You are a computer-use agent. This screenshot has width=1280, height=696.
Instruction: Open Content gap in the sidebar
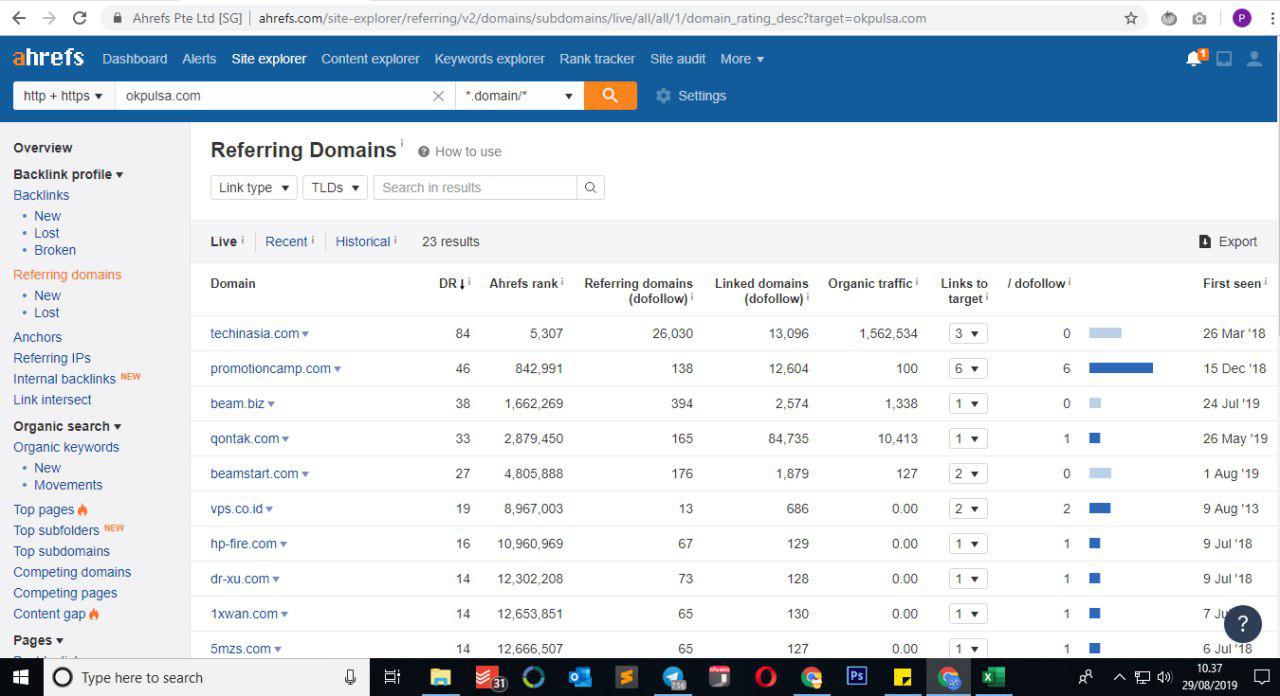click(x=49, y=614)
